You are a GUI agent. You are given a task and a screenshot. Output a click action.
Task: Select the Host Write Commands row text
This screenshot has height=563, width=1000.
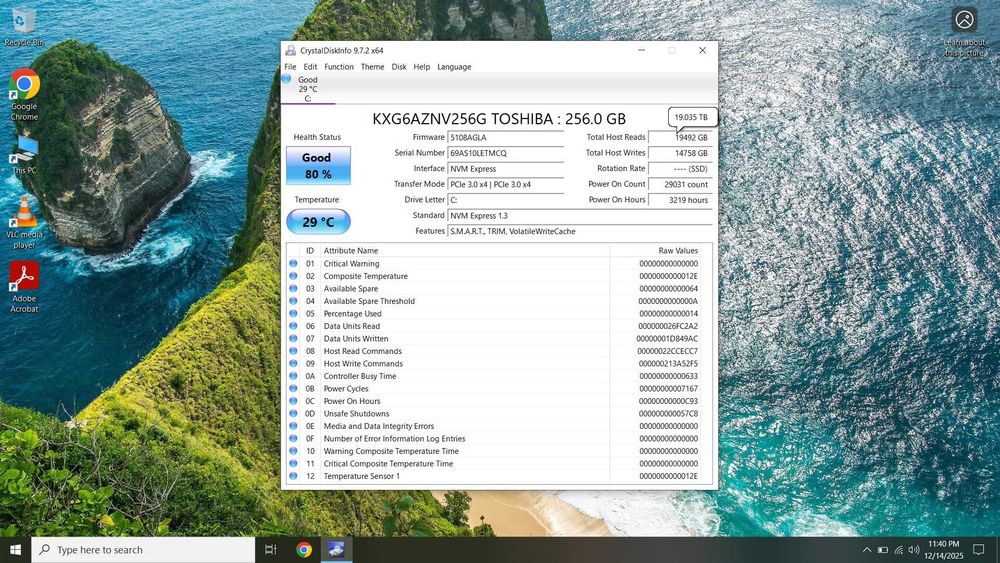click(x=363, y=363)
